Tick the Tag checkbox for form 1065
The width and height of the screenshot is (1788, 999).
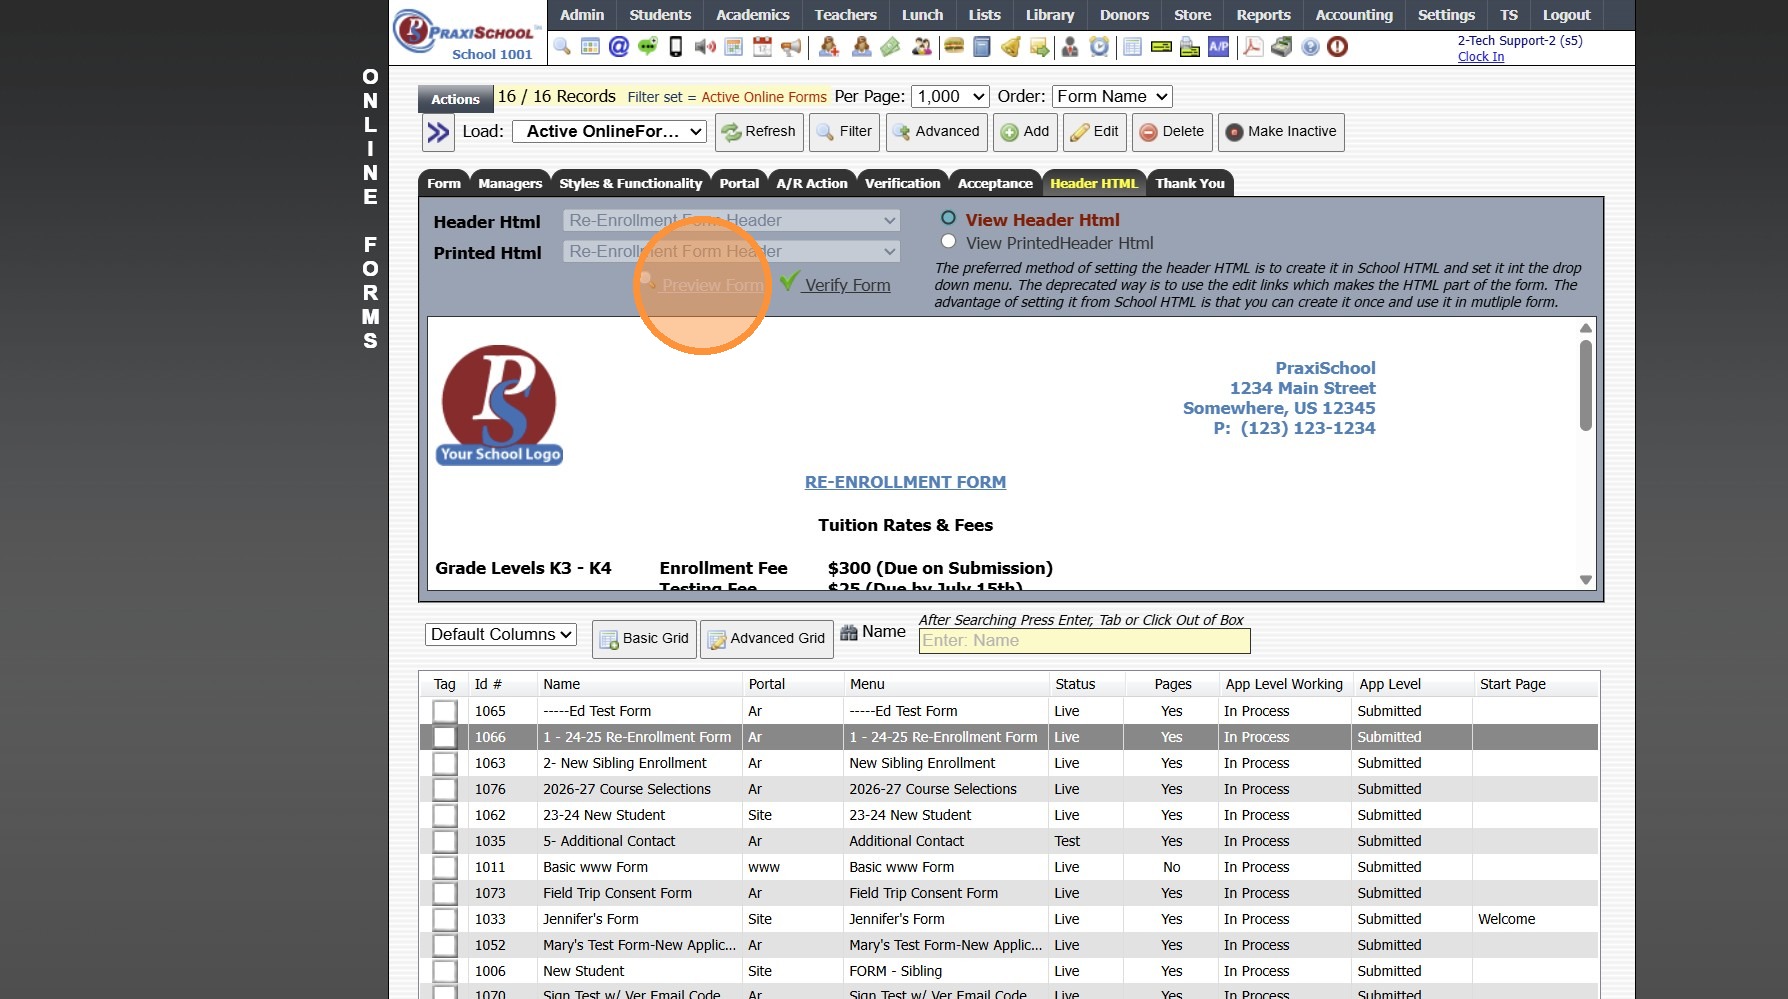point(445,711)
